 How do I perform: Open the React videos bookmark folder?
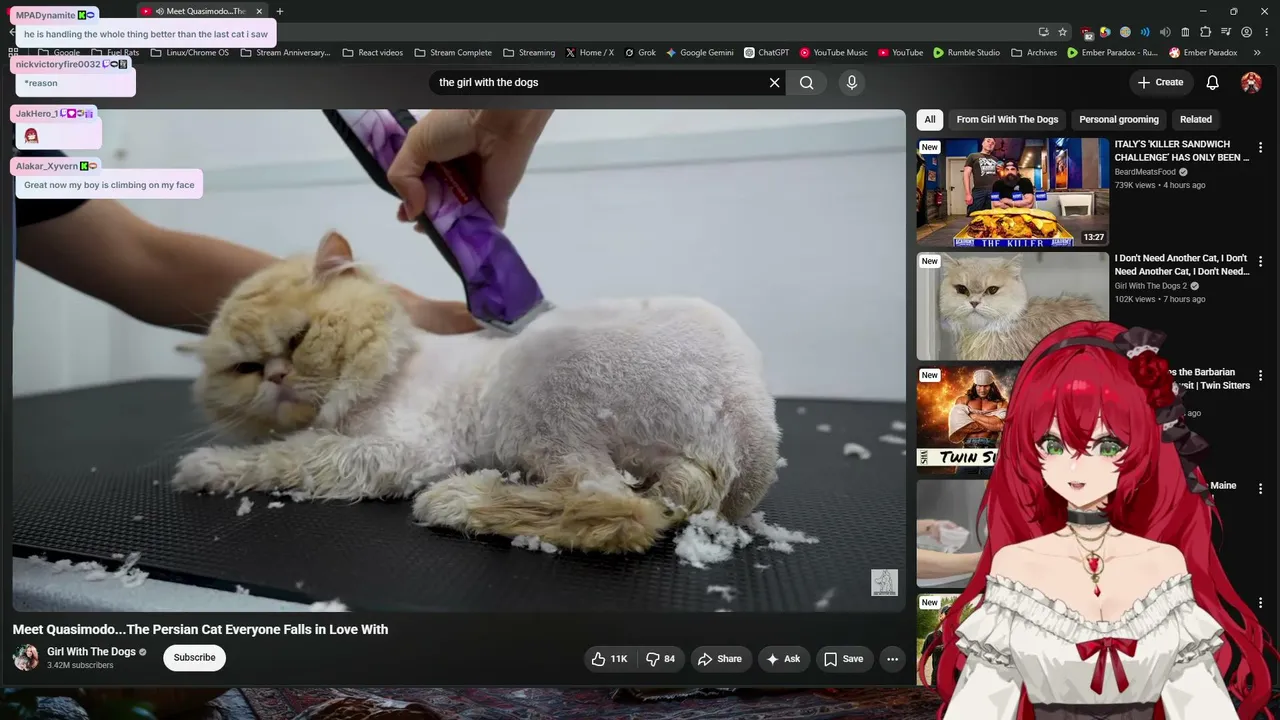pyautogui.click(x=372, y=53)
